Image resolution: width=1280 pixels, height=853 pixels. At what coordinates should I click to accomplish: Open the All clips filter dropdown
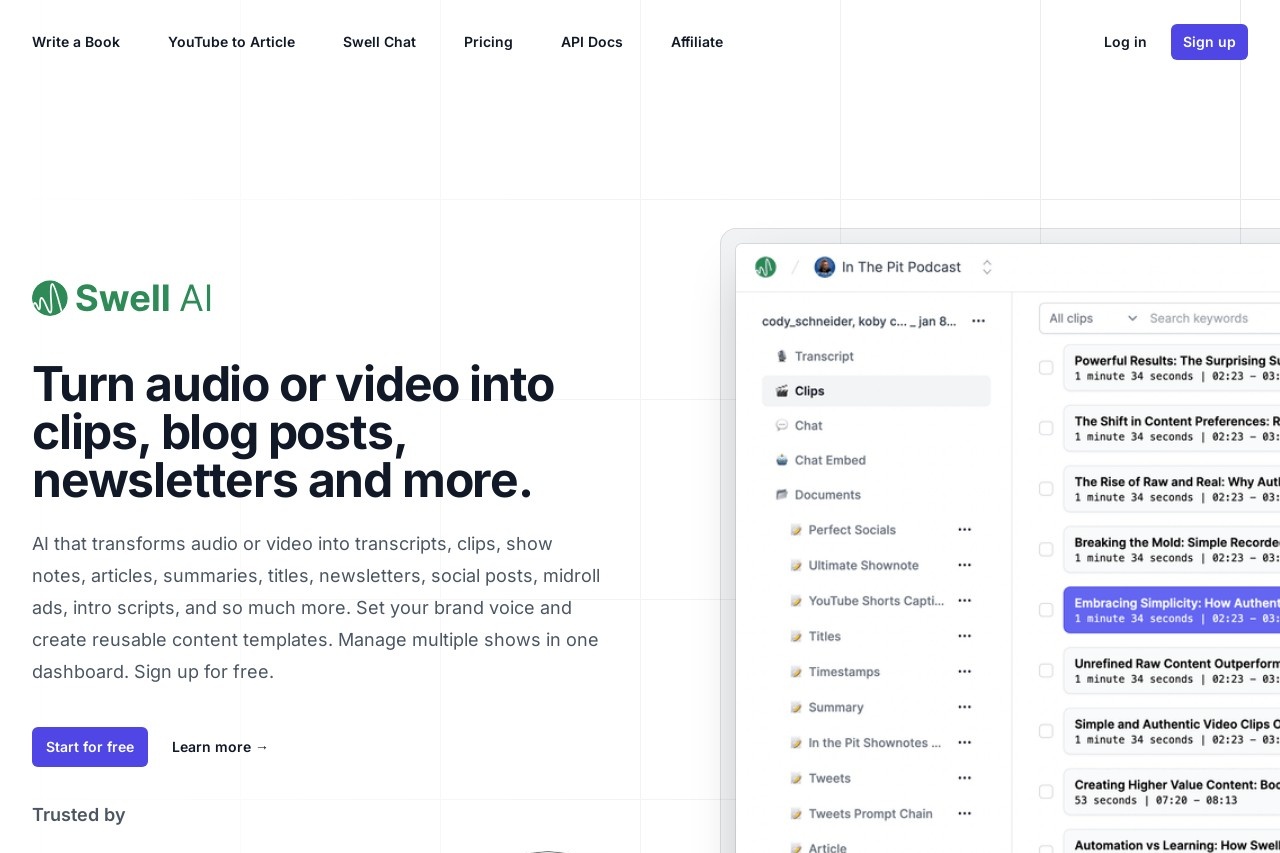click(x=1092, y=318)
